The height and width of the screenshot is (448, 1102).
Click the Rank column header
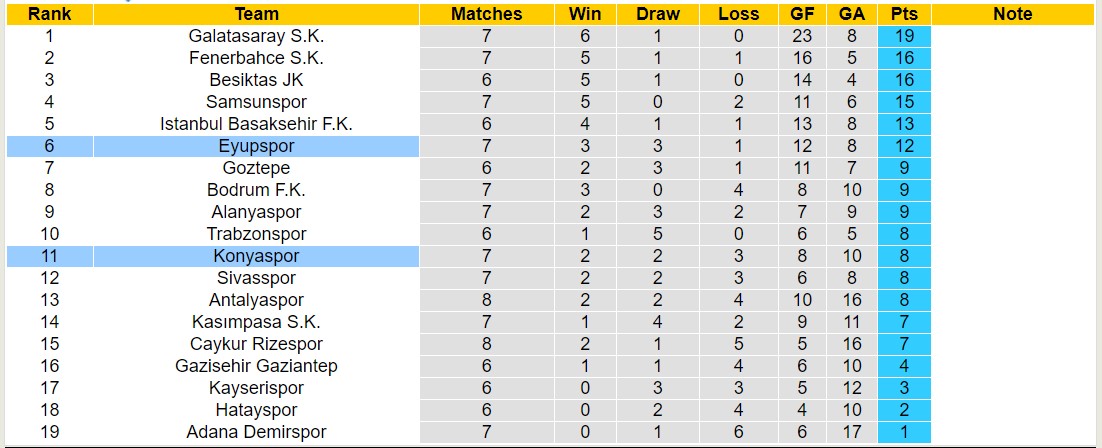click(48, 14)
